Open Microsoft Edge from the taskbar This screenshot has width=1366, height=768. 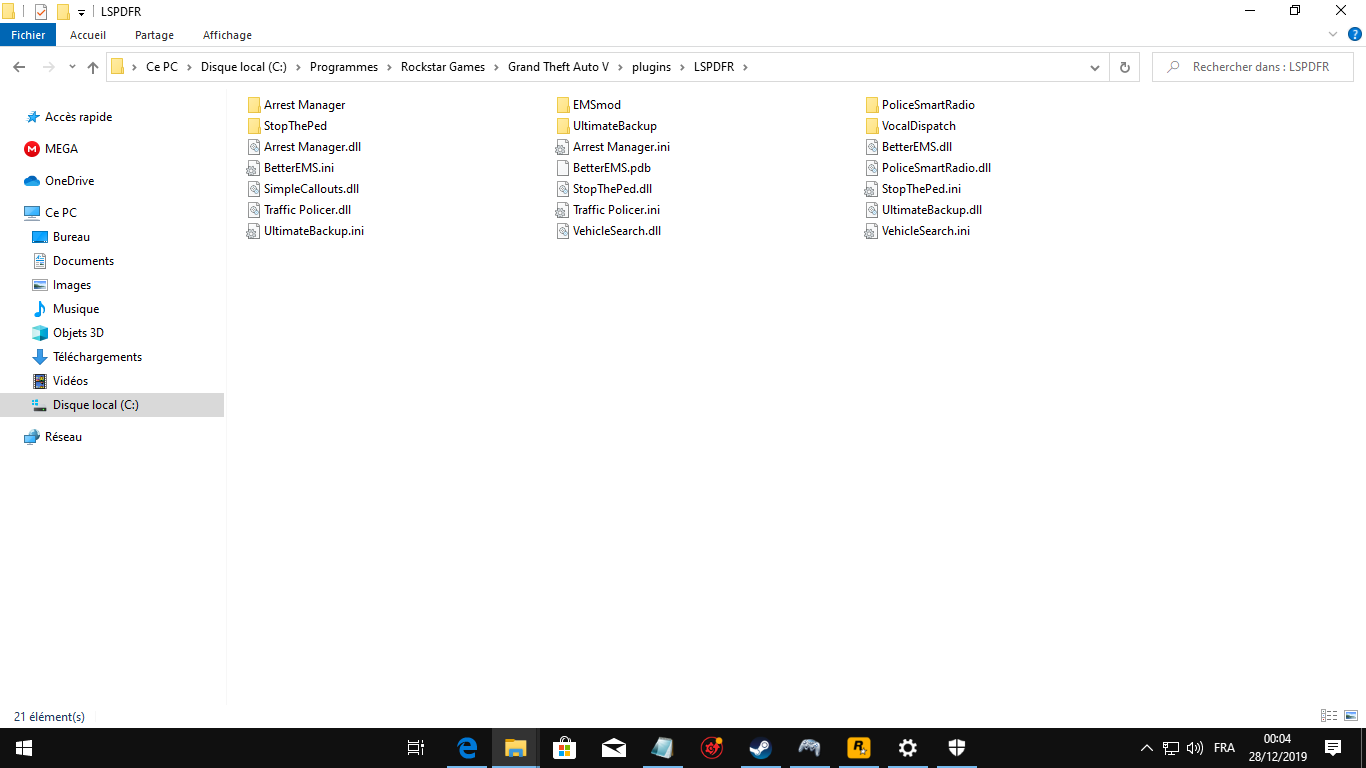pyautogui.click(x=467, y=748)
